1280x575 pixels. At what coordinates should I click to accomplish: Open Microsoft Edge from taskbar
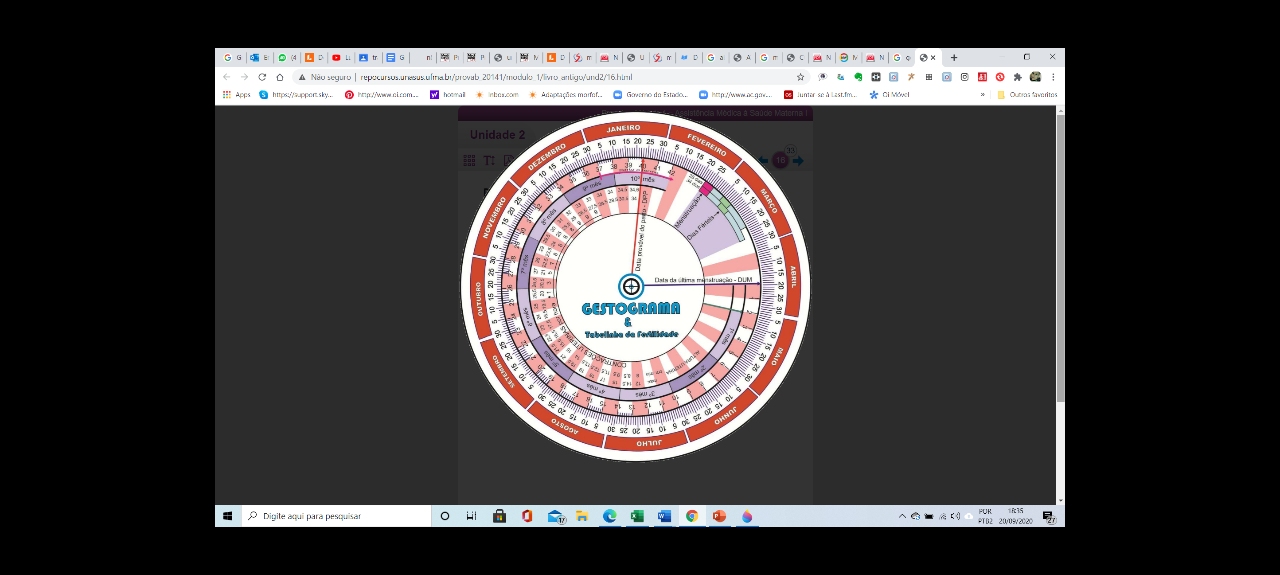[610, 516]
